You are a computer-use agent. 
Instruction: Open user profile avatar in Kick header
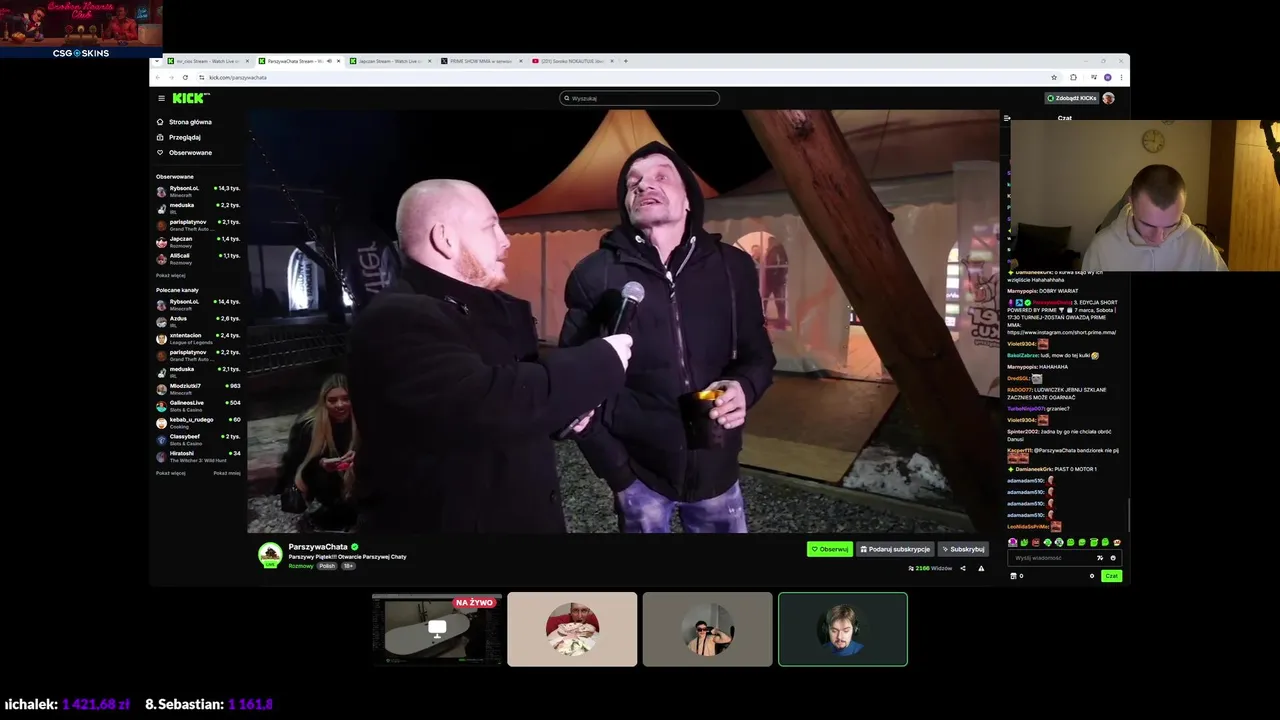click(x=1108, y=98)
